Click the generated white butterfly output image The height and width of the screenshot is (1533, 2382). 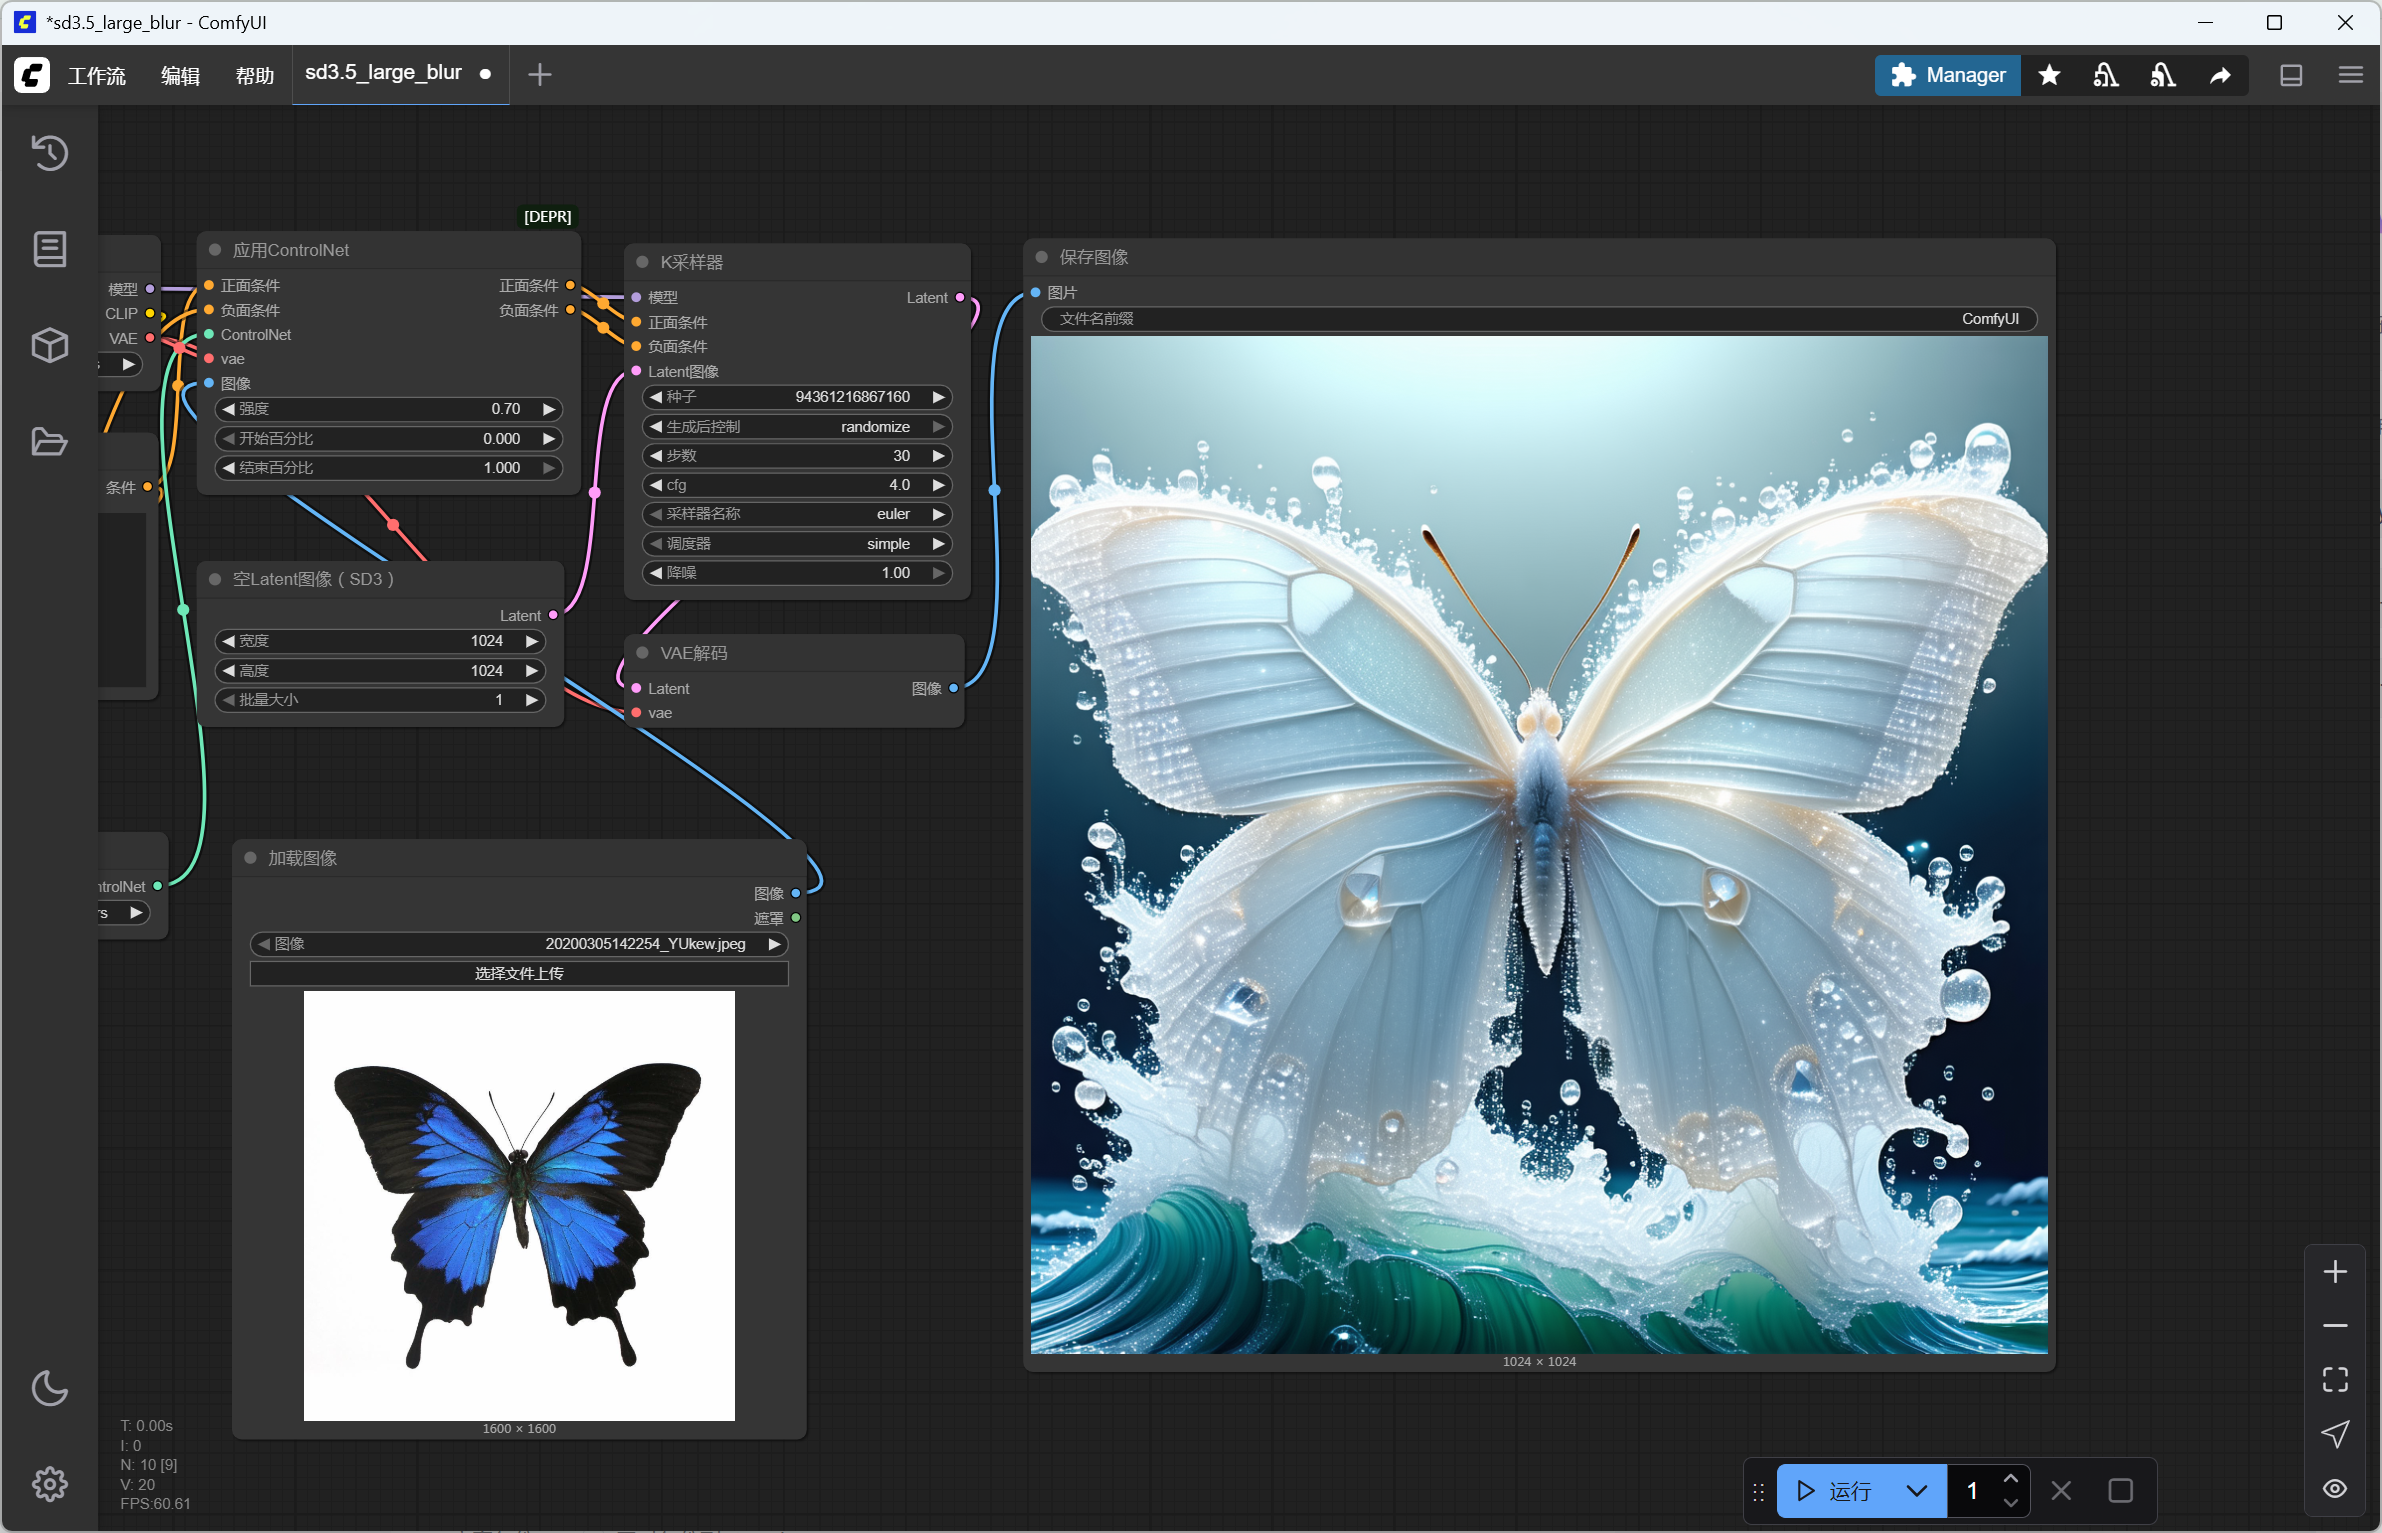pos(1539,844)
